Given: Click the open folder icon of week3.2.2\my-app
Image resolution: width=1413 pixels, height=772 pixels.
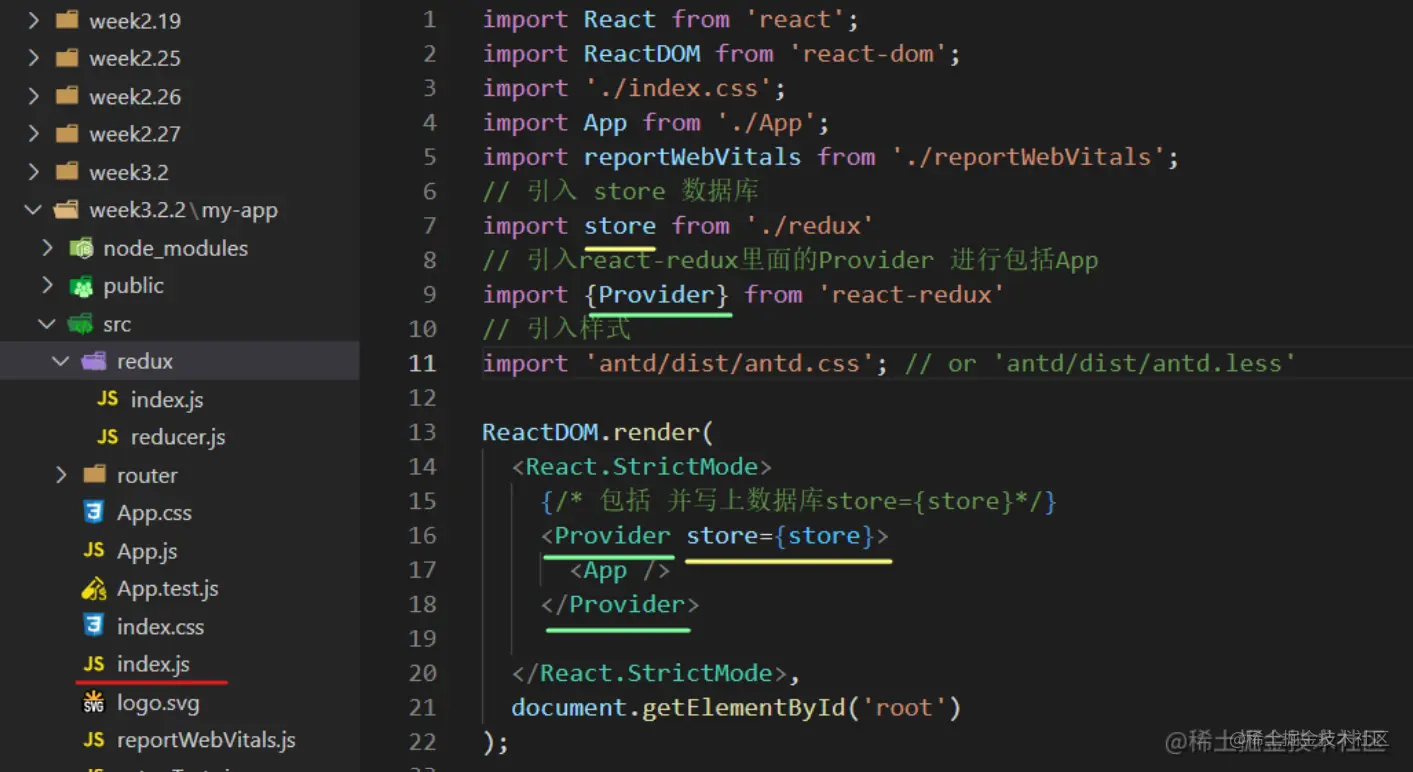Looking at the screenshot, I should pyautogui.click(x=67, y=210).
